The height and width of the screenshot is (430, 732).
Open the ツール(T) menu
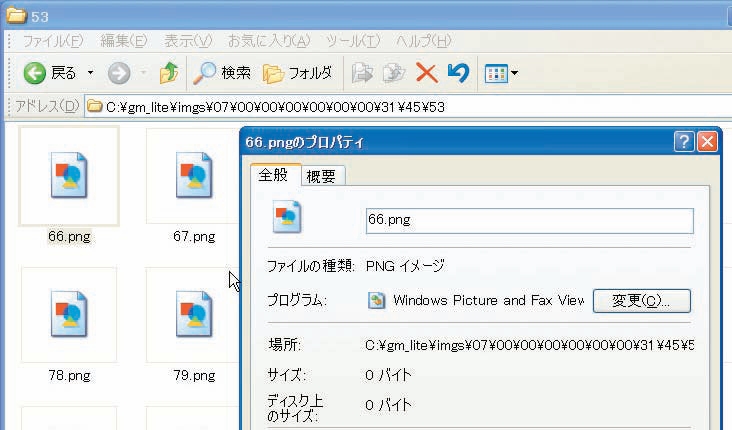(x=353, y=41)
